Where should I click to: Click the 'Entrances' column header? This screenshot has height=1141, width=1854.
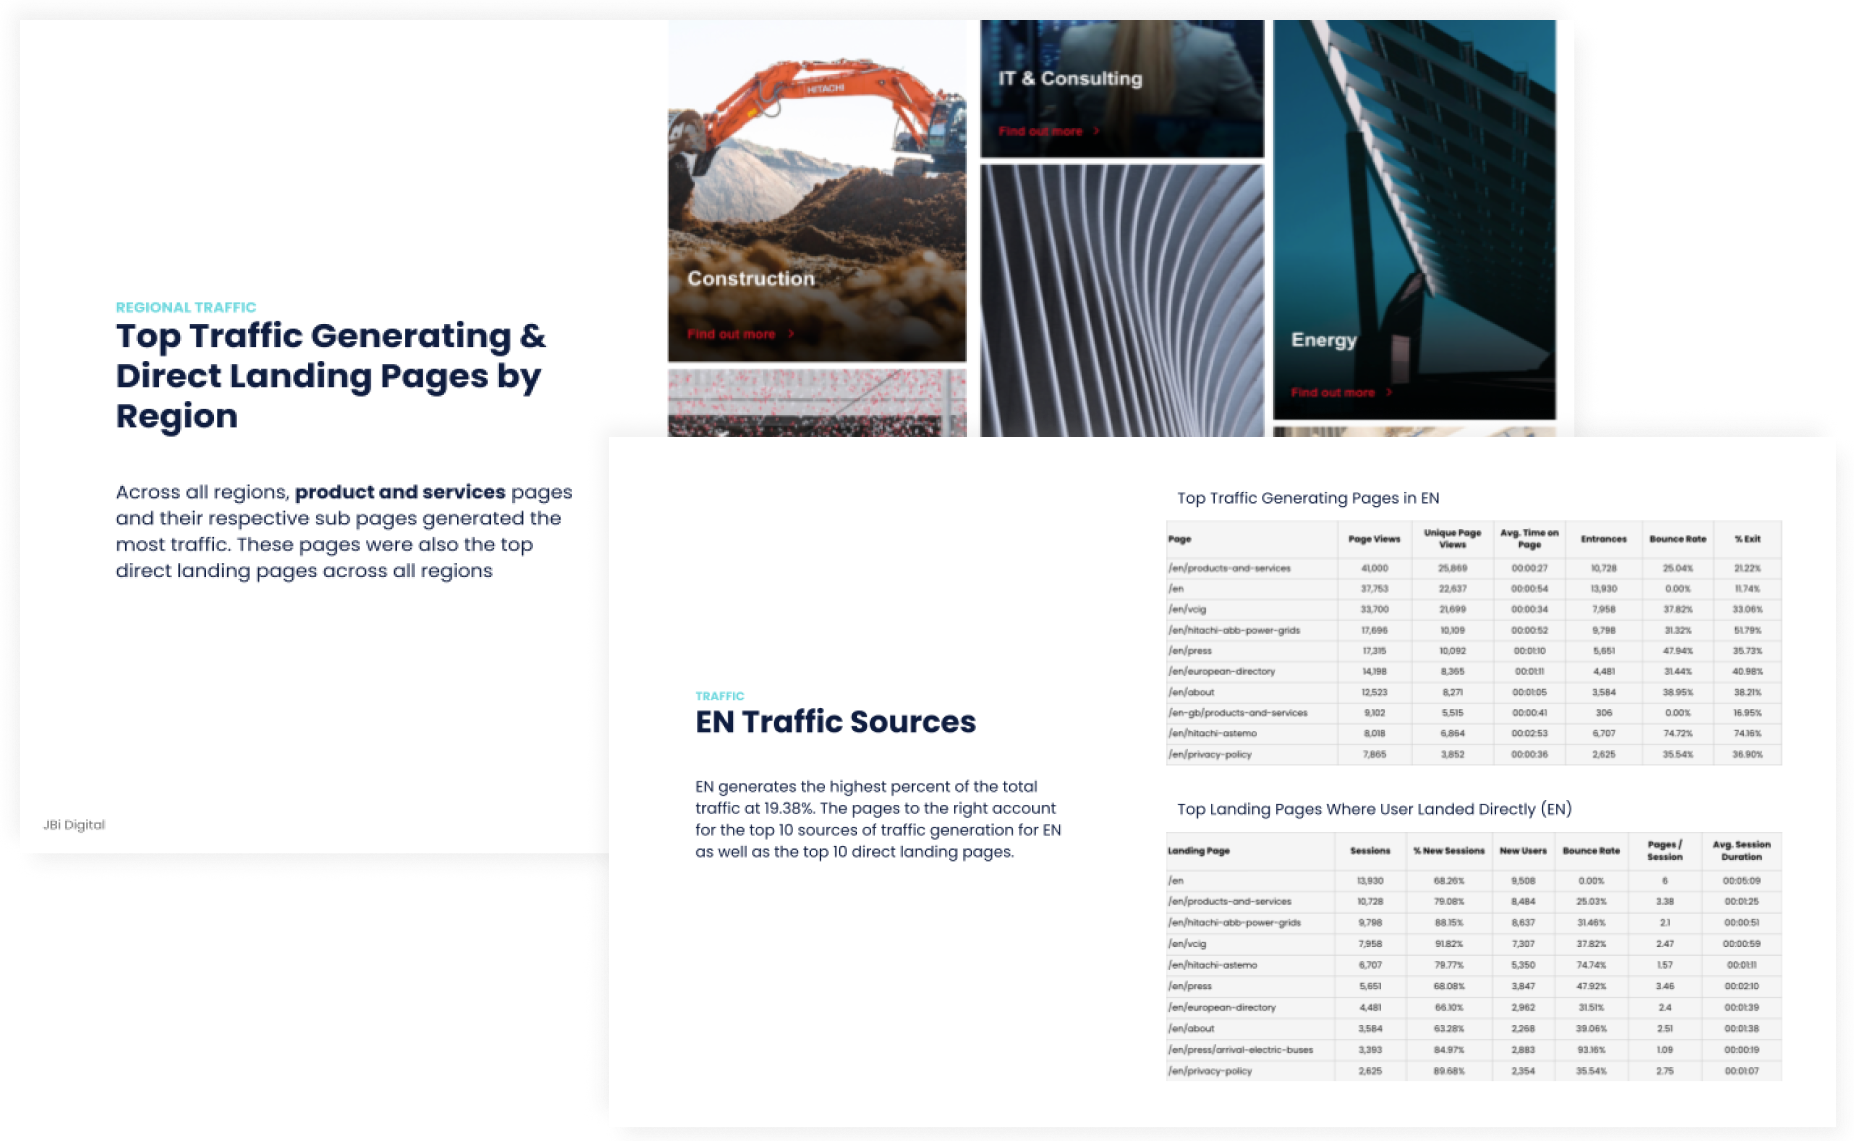coord(1603,539)
